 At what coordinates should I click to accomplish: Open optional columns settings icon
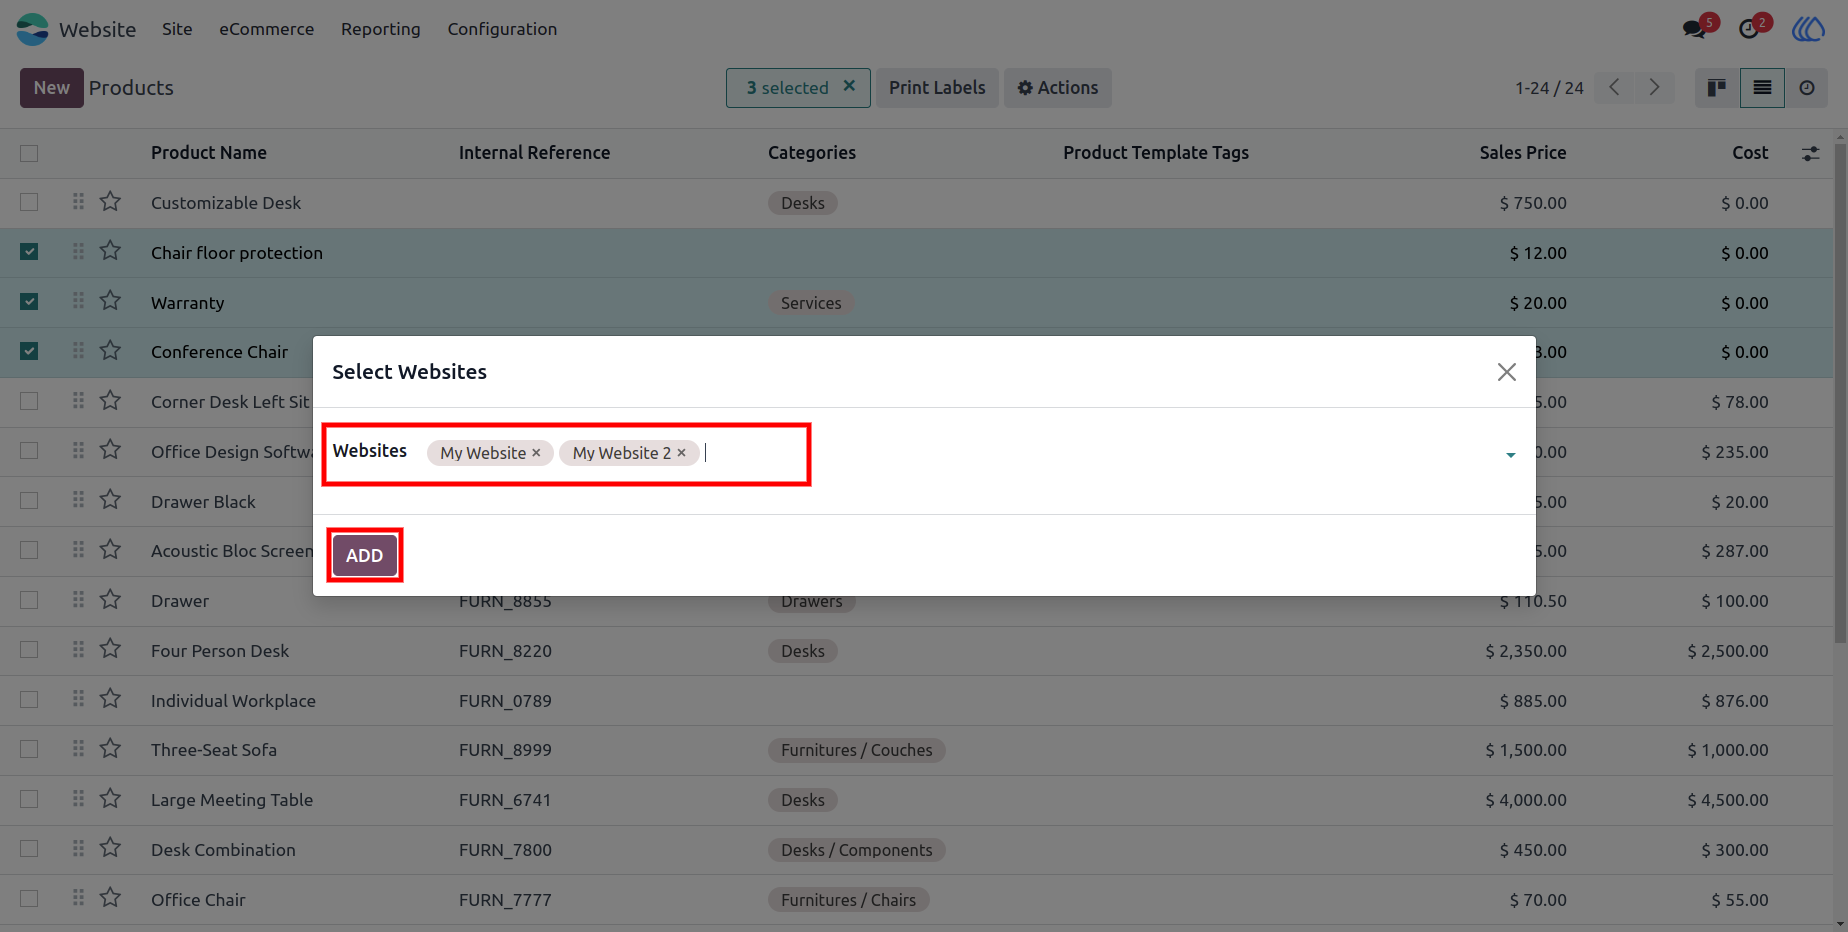[x=1810, y=153]
